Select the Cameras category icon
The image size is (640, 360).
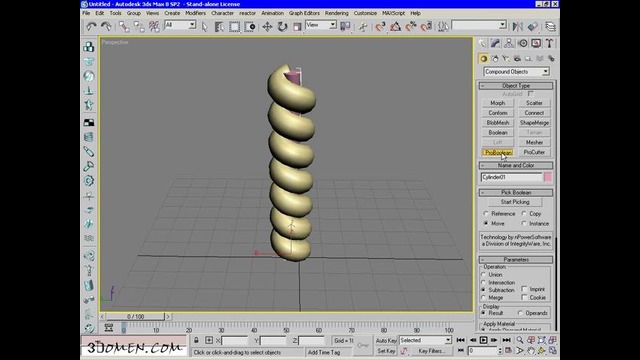[517, 59]
